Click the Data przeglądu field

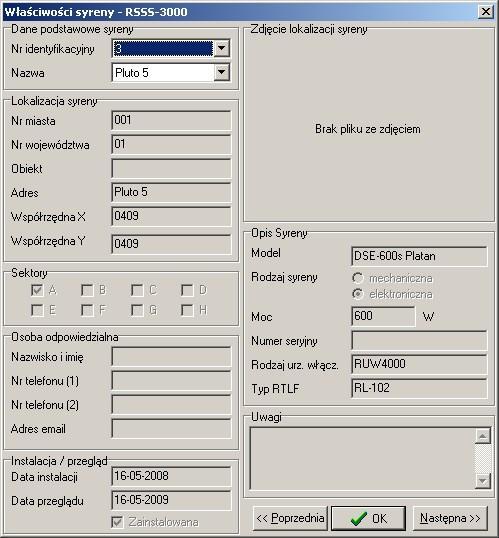point(171,500)
